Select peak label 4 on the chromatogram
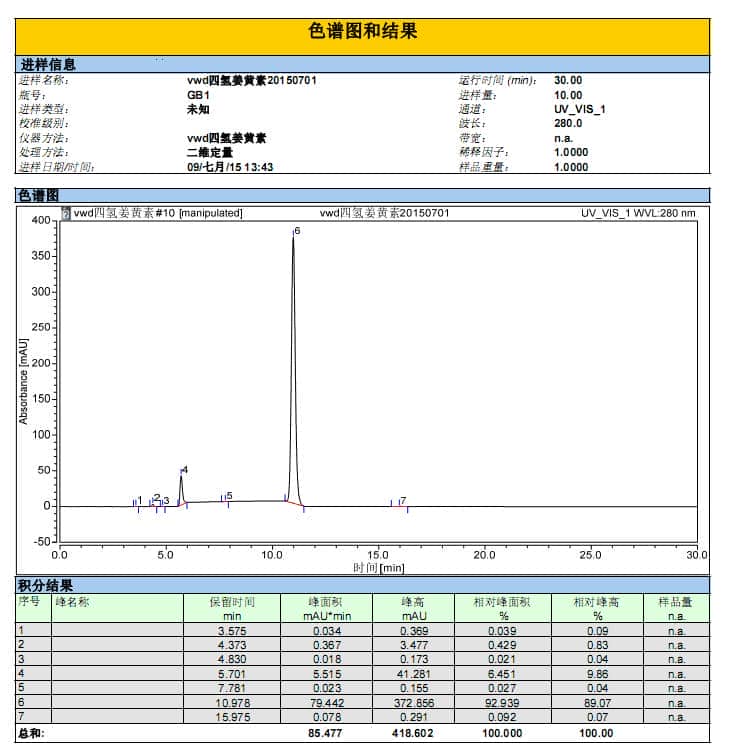The width and height of the screenshot is (738, 748). pos(185,470)
